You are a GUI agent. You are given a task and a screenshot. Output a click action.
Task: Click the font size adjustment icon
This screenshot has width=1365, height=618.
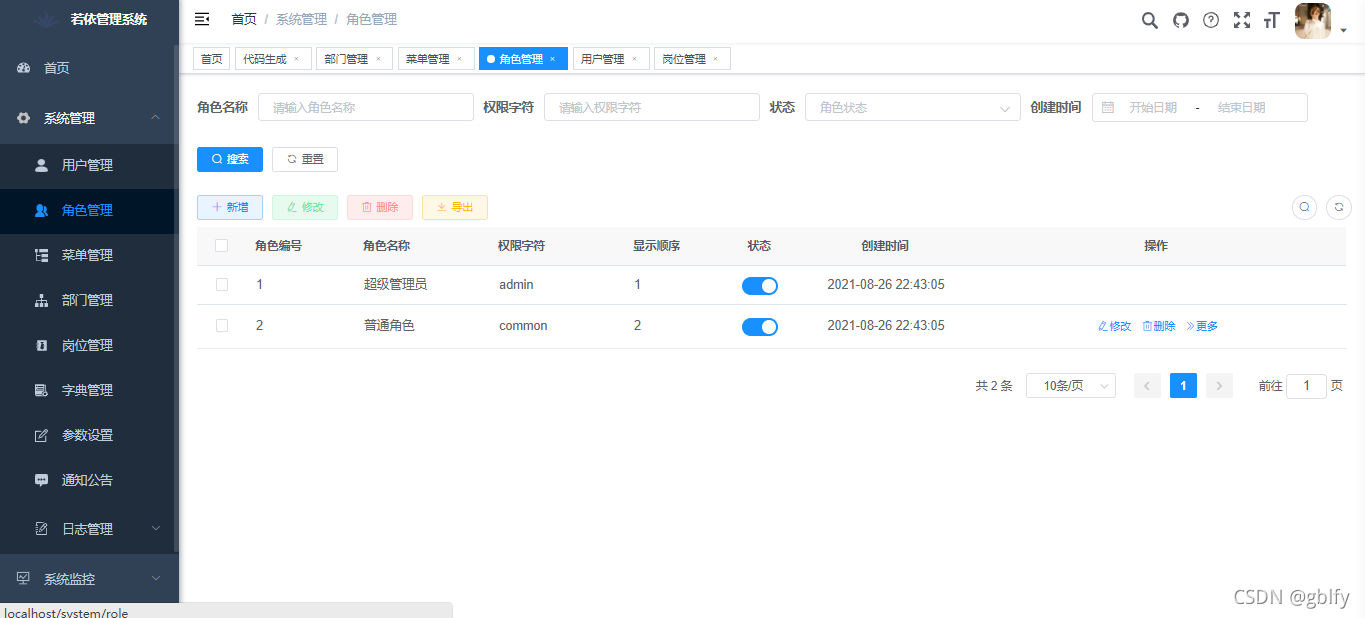pos(1271,19)
